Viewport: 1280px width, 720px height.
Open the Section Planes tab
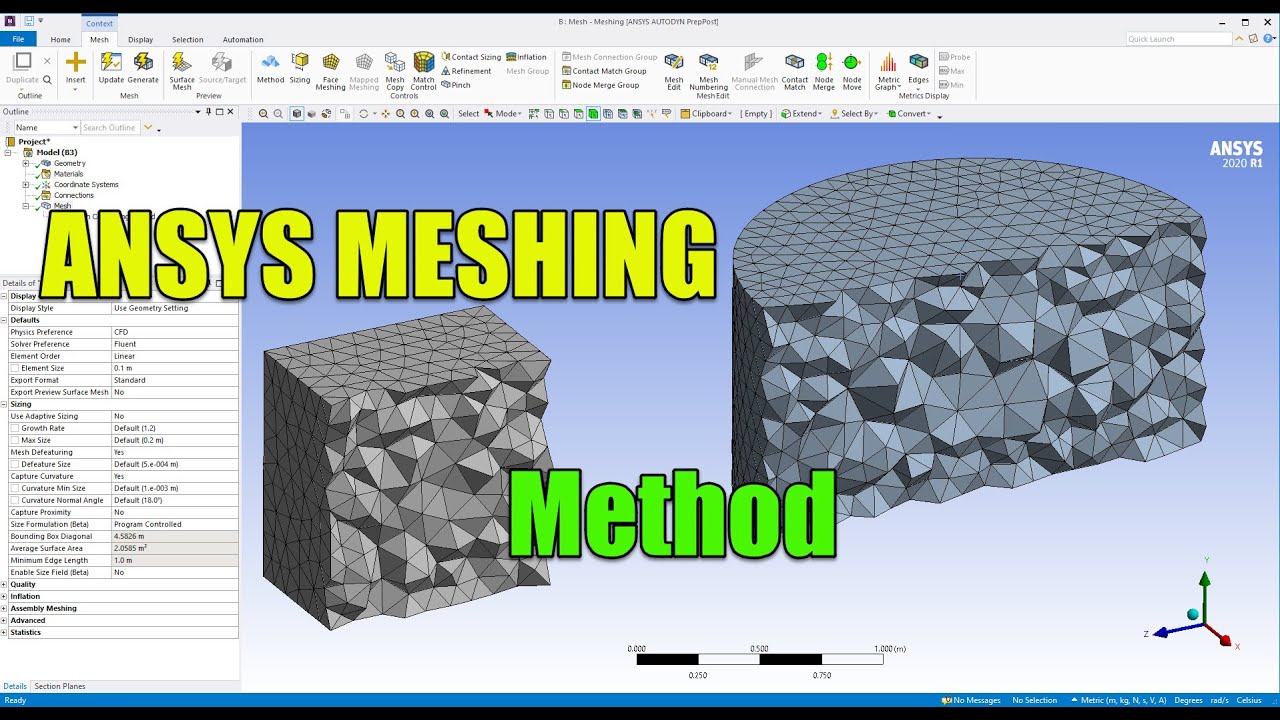(60, 686)
